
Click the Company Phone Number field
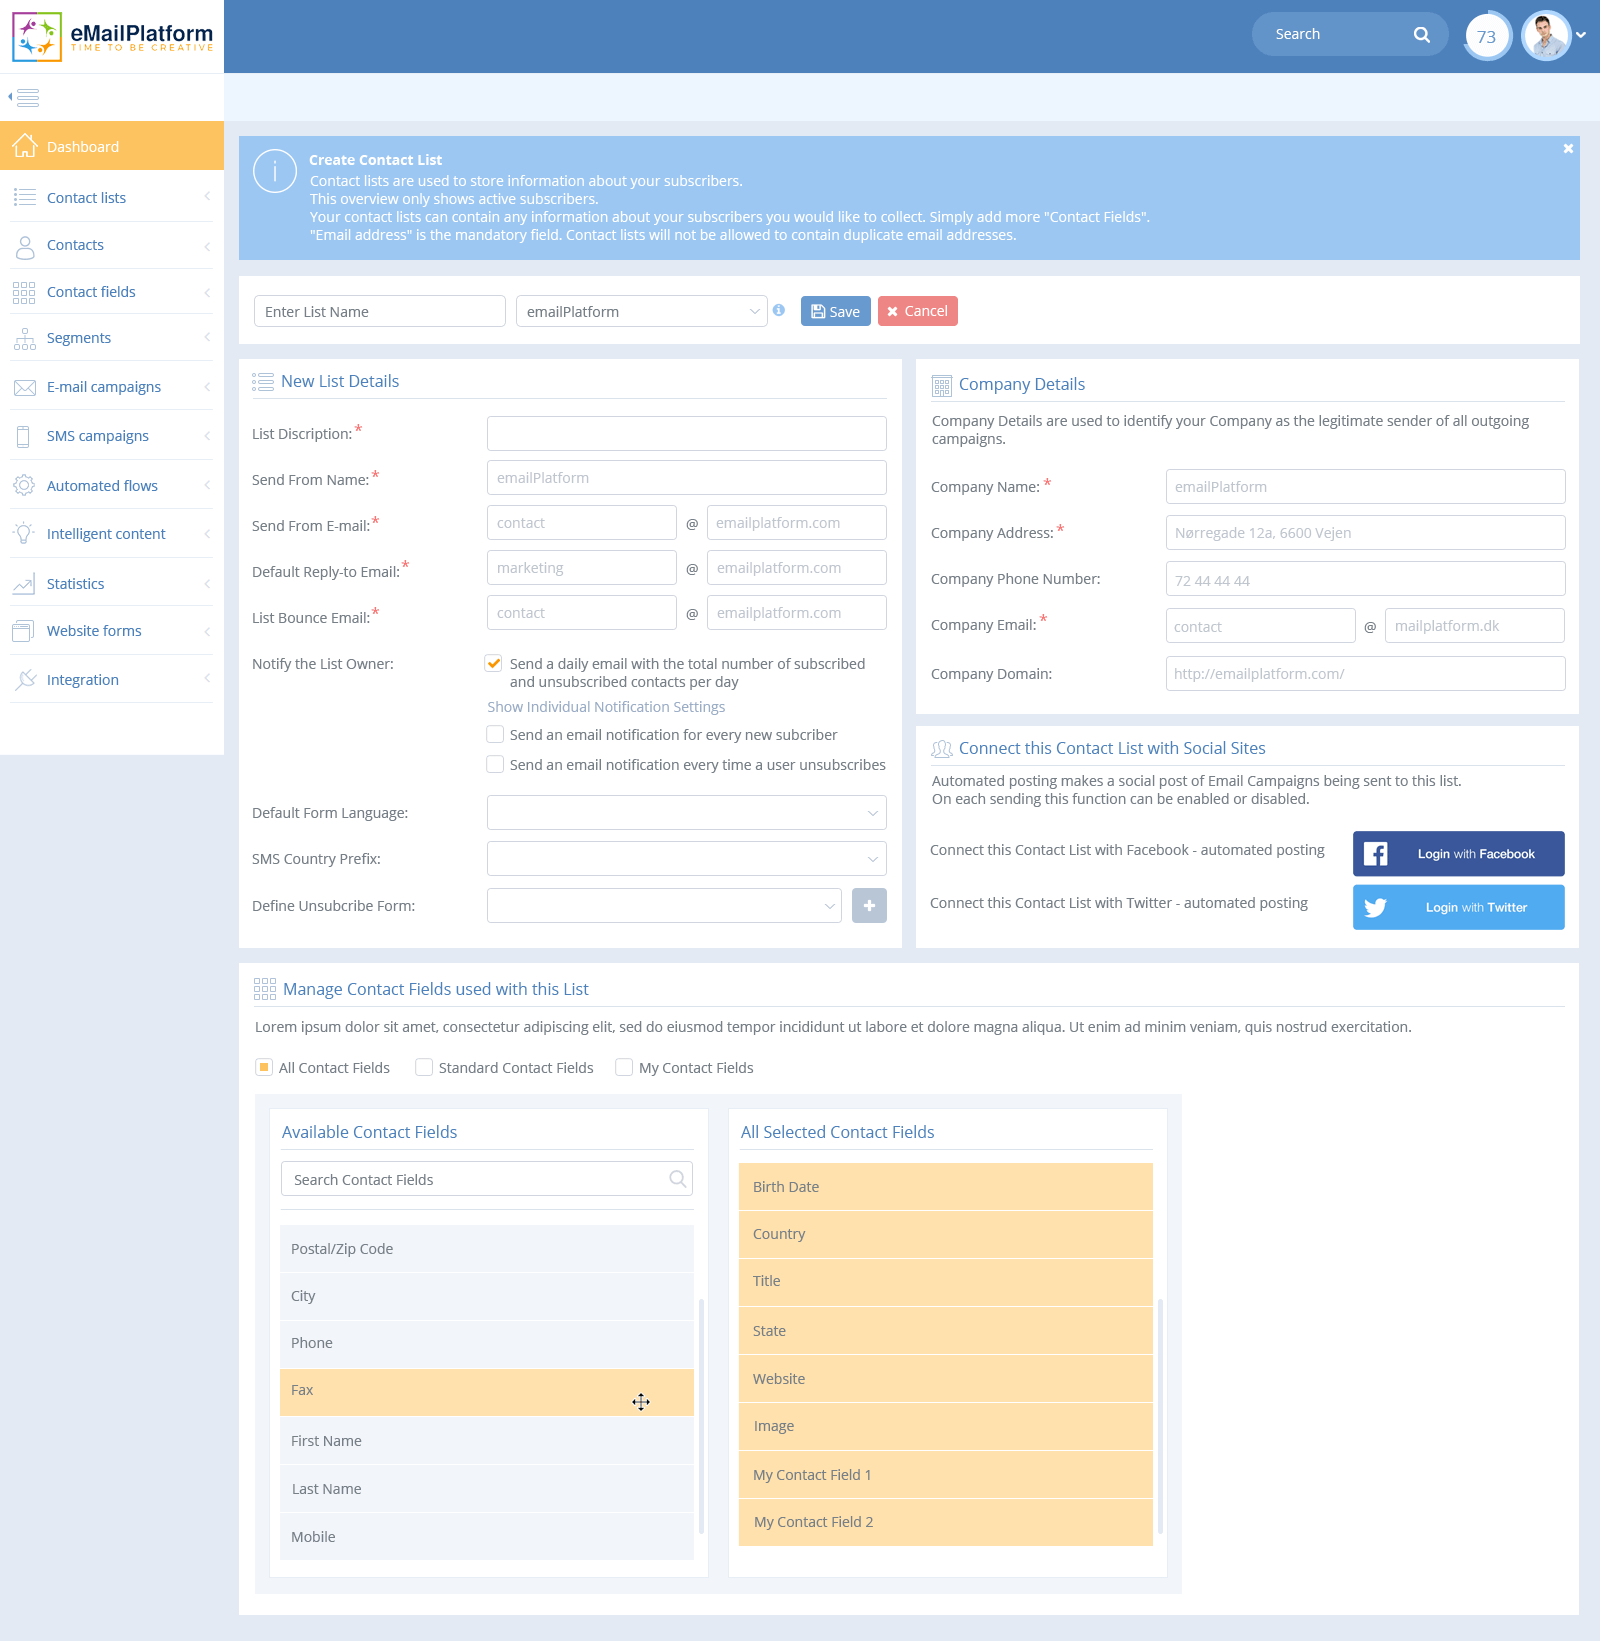(x=1365, y=579)
